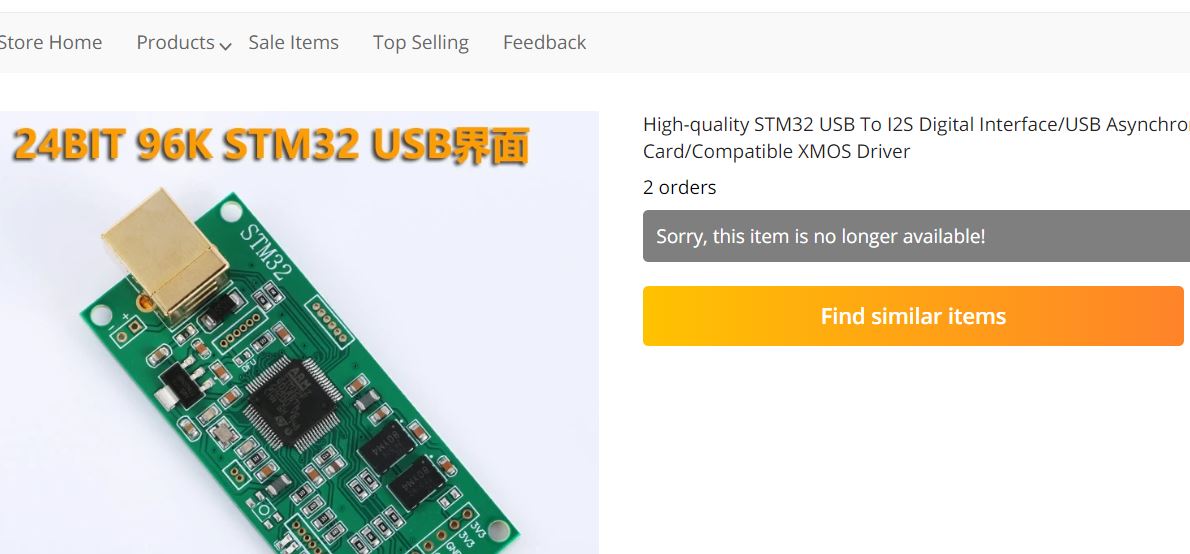Image resolution: width=1190 pixels, height=554 pixels.
Task: Click the upper of two small black ICs
Action: tap(387, 448)
